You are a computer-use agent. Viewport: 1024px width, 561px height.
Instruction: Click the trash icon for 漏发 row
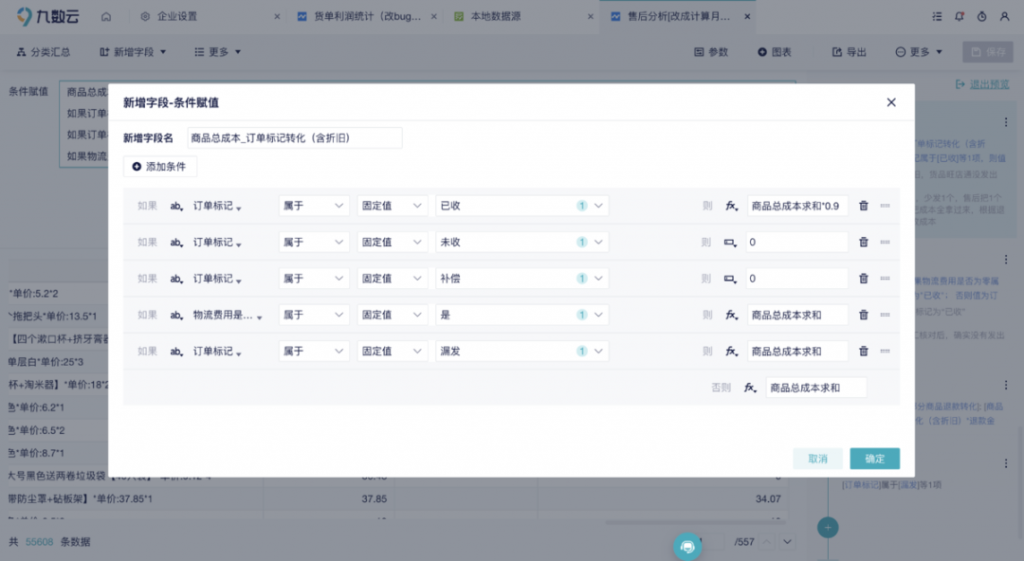point(863,351)
